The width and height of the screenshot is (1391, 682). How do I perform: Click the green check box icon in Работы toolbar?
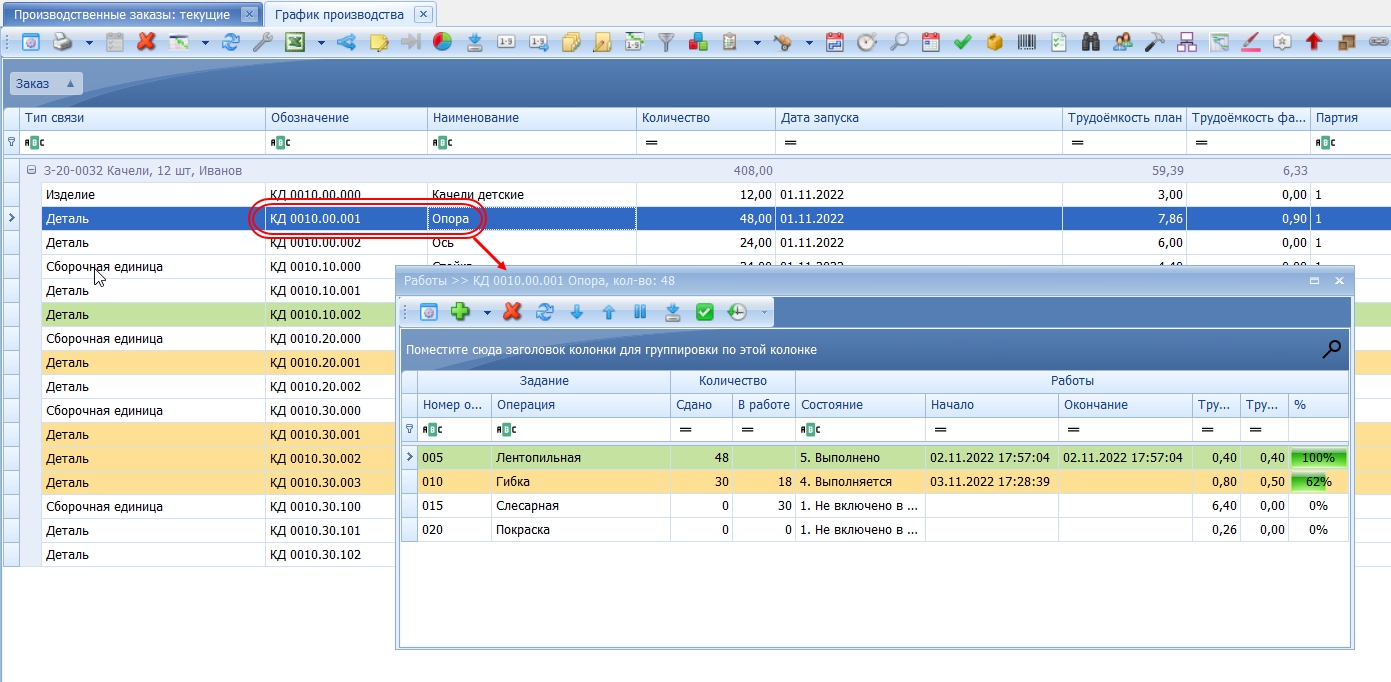pos(705,312)
